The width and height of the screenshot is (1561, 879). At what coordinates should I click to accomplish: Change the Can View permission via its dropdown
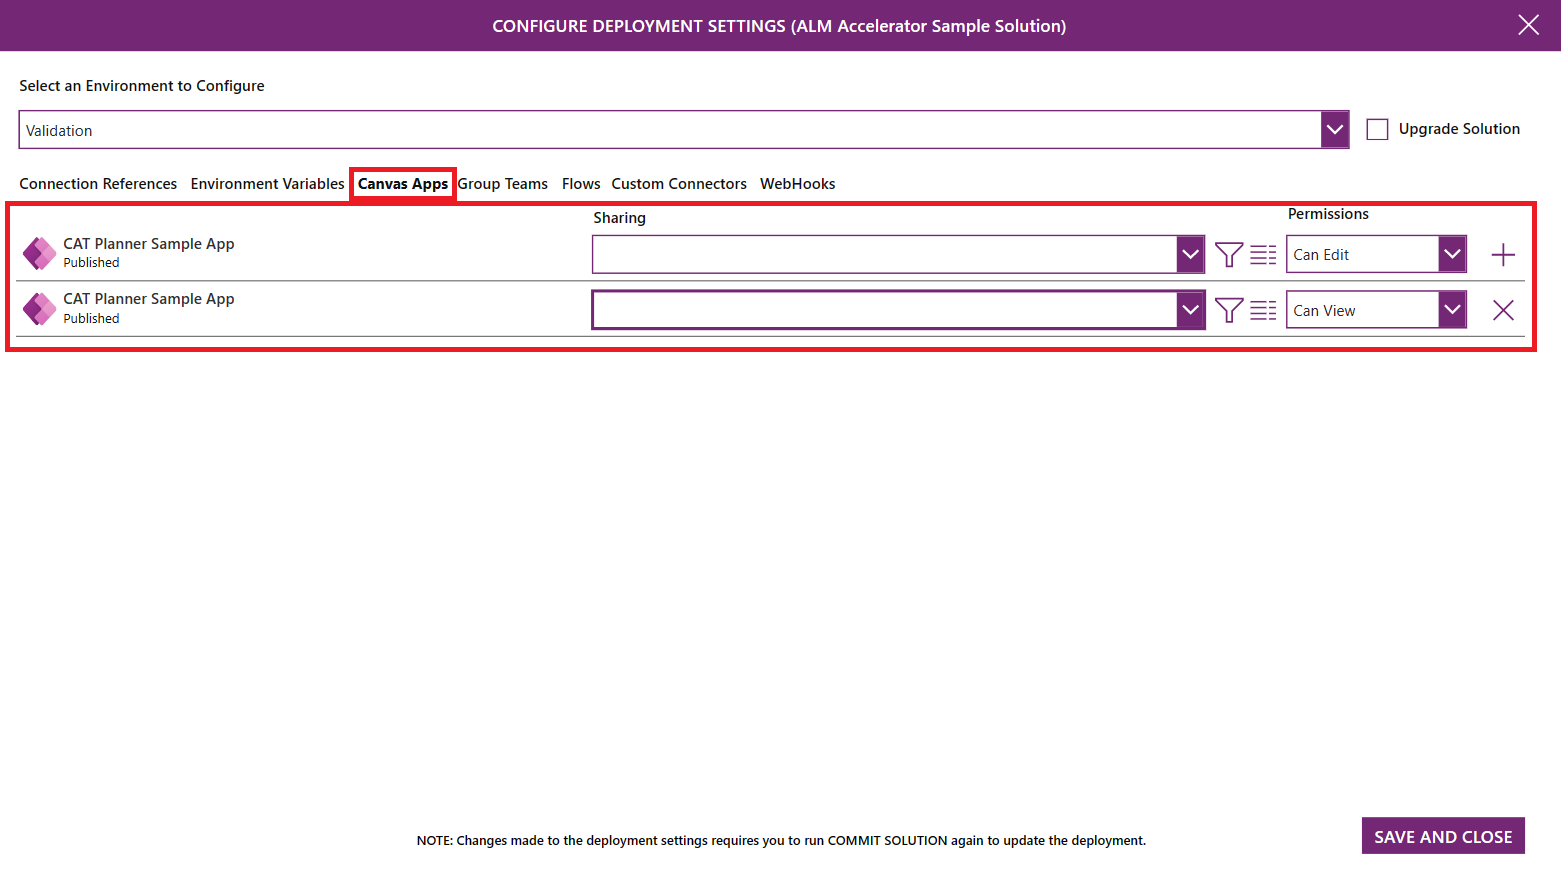[1451, 309]
